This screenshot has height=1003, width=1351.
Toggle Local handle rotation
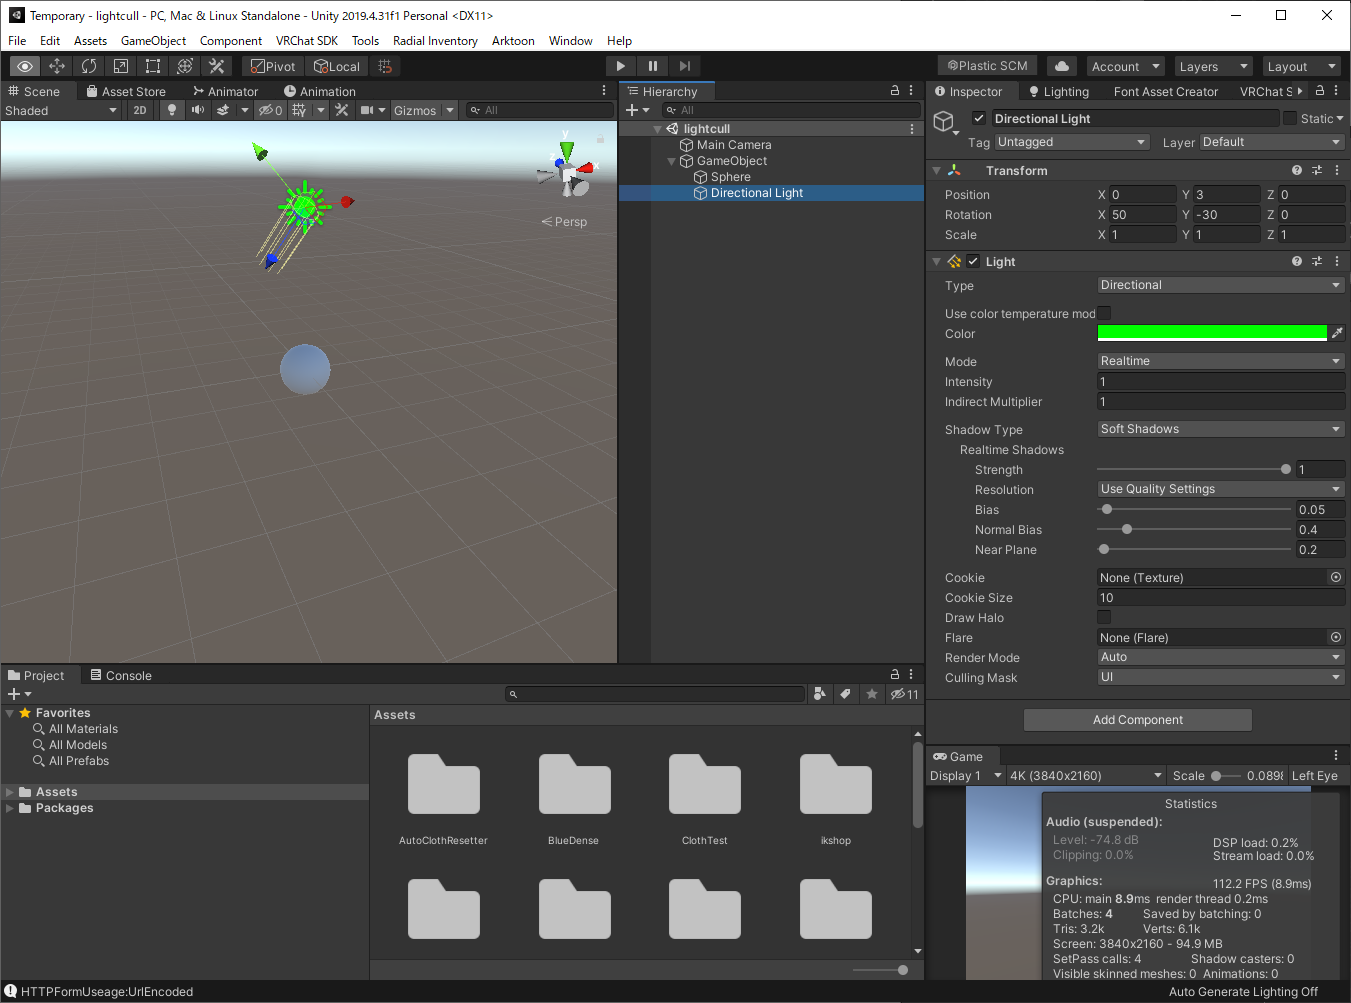click(x=337, y=66)
